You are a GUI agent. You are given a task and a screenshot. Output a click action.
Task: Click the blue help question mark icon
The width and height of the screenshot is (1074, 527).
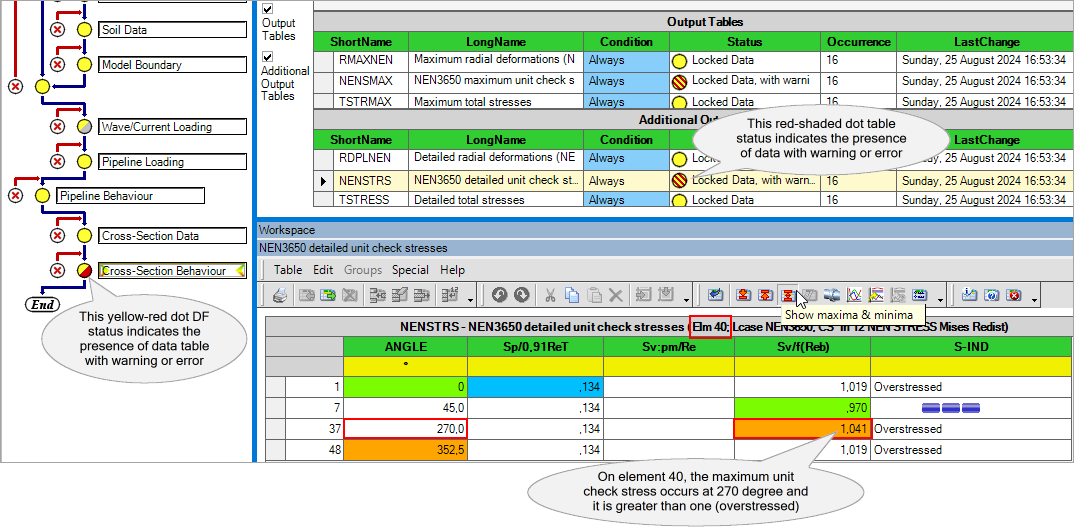click(992, 296)
